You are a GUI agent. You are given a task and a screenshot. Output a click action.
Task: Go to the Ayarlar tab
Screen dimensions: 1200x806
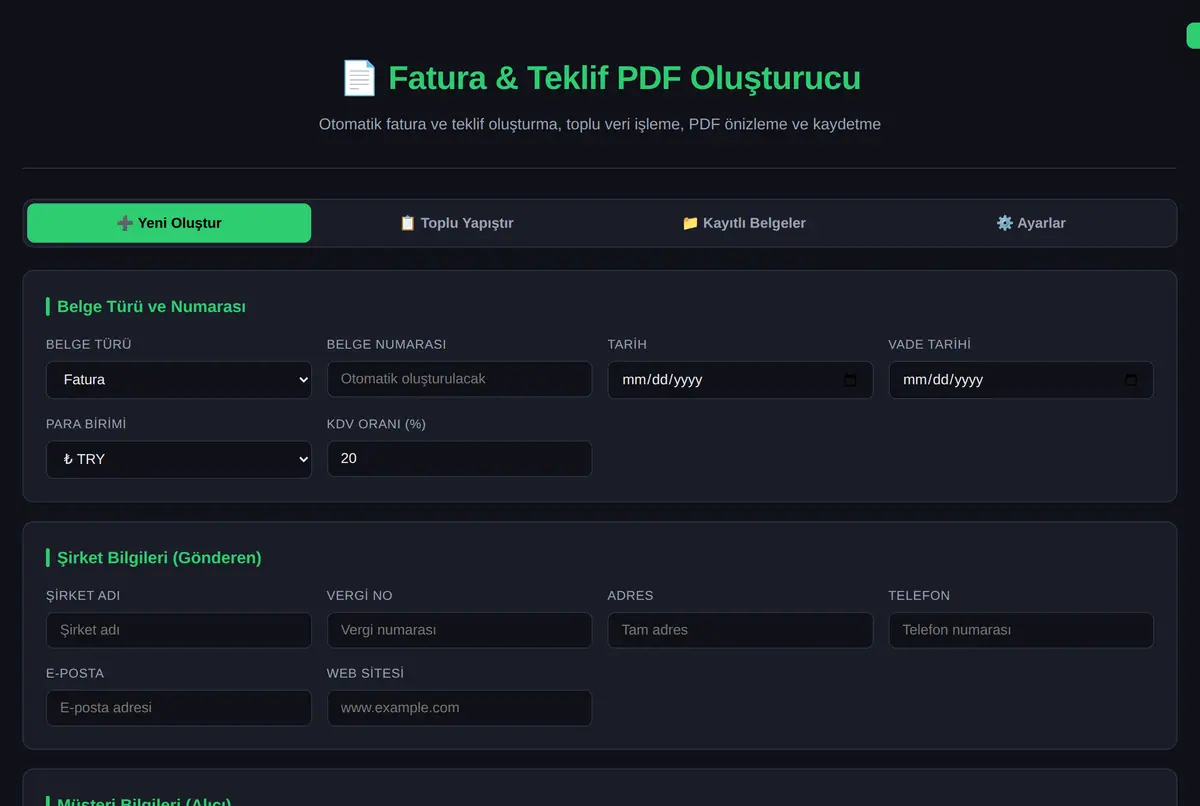coord(1030,223)
